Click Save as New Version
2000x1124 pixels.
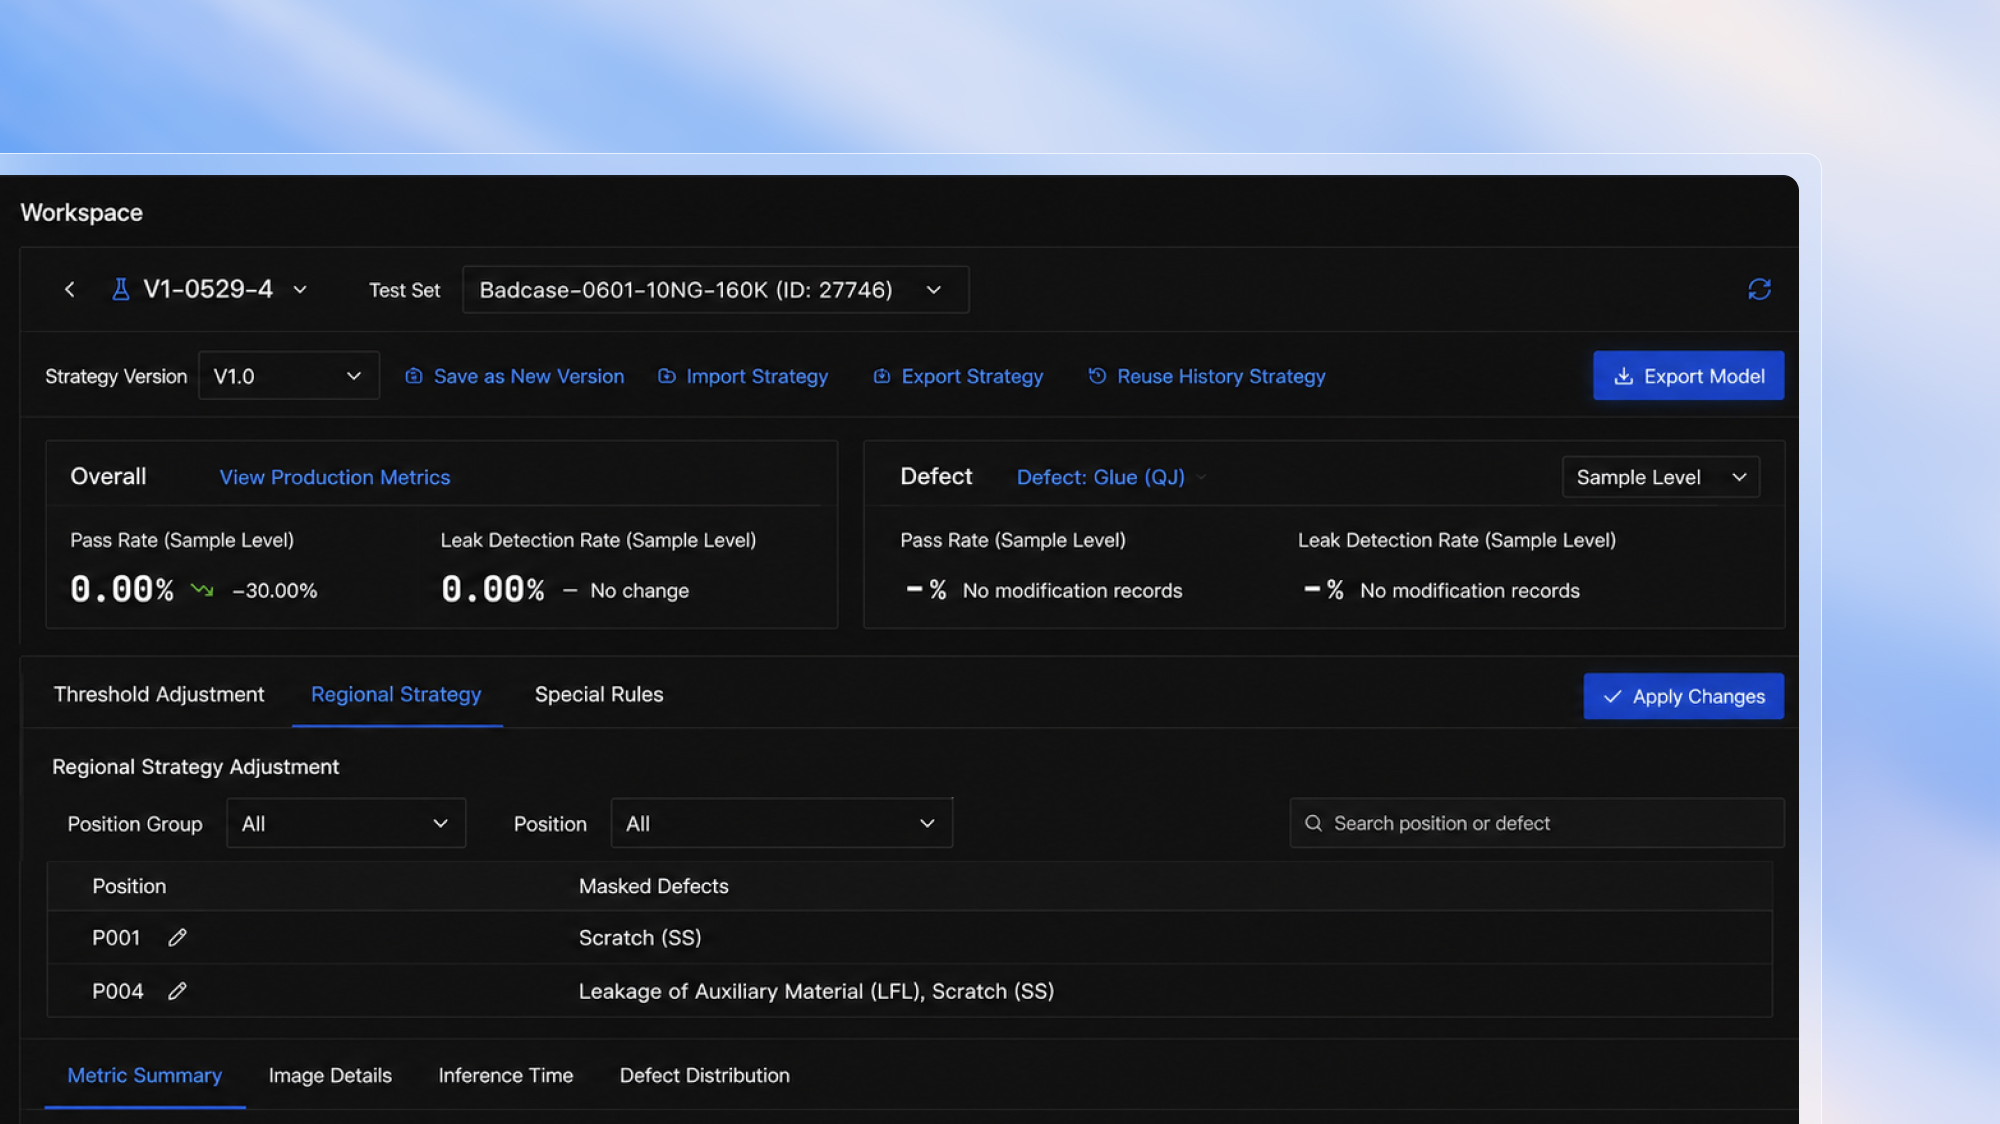click(x=514, y=377)
